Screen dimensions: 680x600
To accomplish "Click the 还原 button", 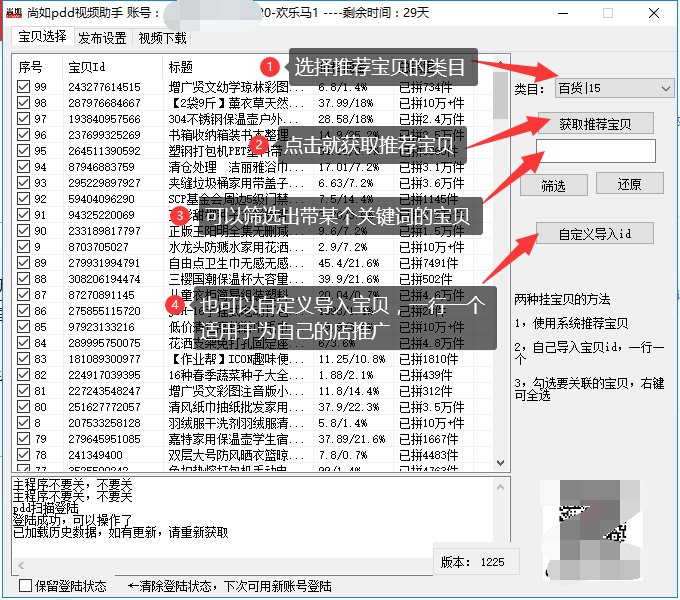I will (x=629, y=184).
